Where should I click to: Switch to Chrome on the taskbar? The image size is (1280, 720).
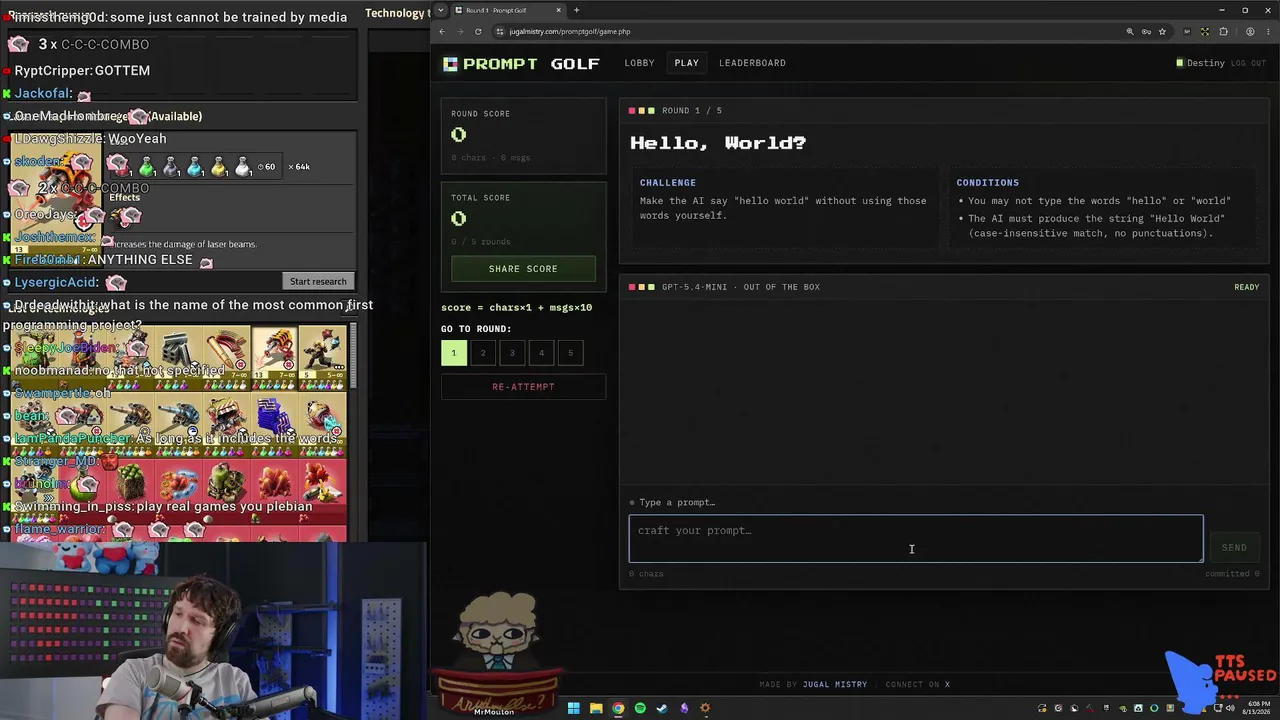(x=618, y=709)
